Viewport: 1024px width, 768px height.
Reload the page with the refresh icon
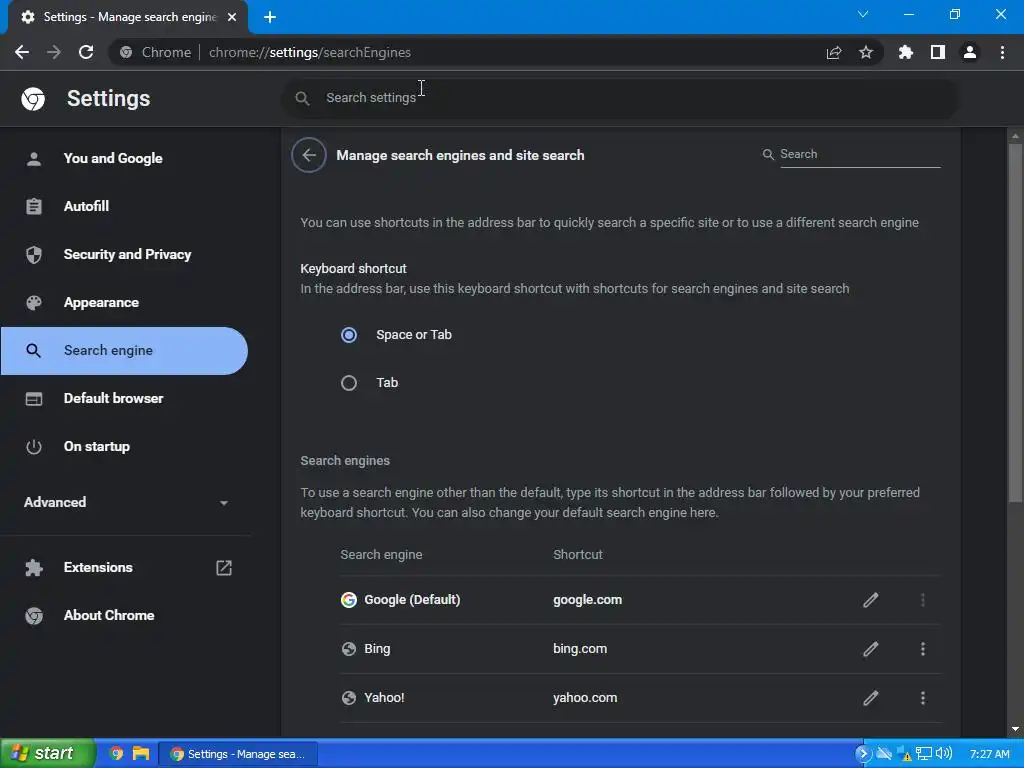(x=86, y=52)
